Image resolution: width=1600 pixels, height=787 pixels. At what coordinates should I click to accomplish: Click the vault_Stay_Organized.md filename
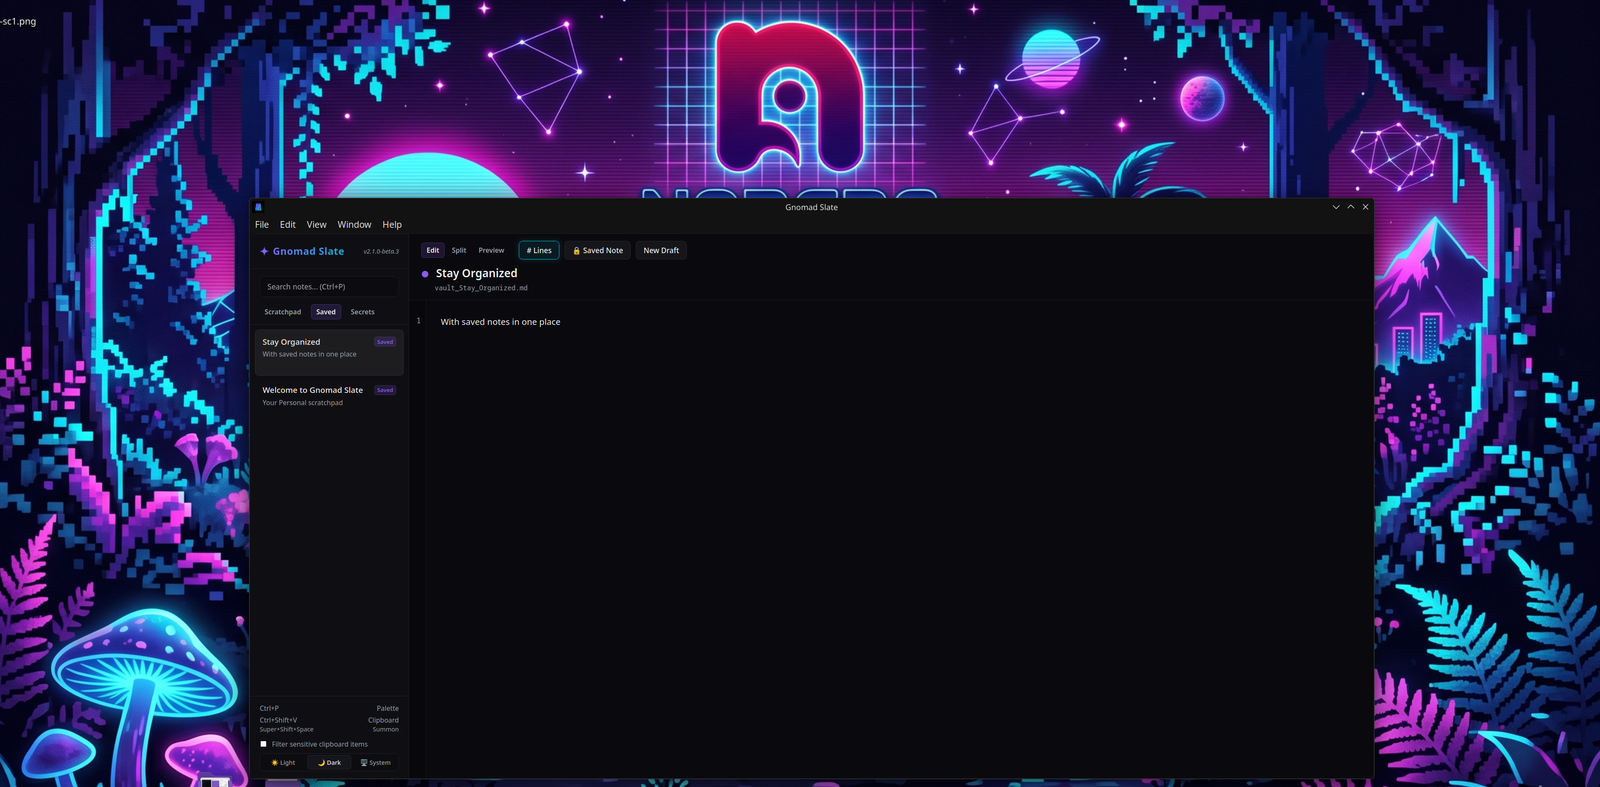(481, 288)
